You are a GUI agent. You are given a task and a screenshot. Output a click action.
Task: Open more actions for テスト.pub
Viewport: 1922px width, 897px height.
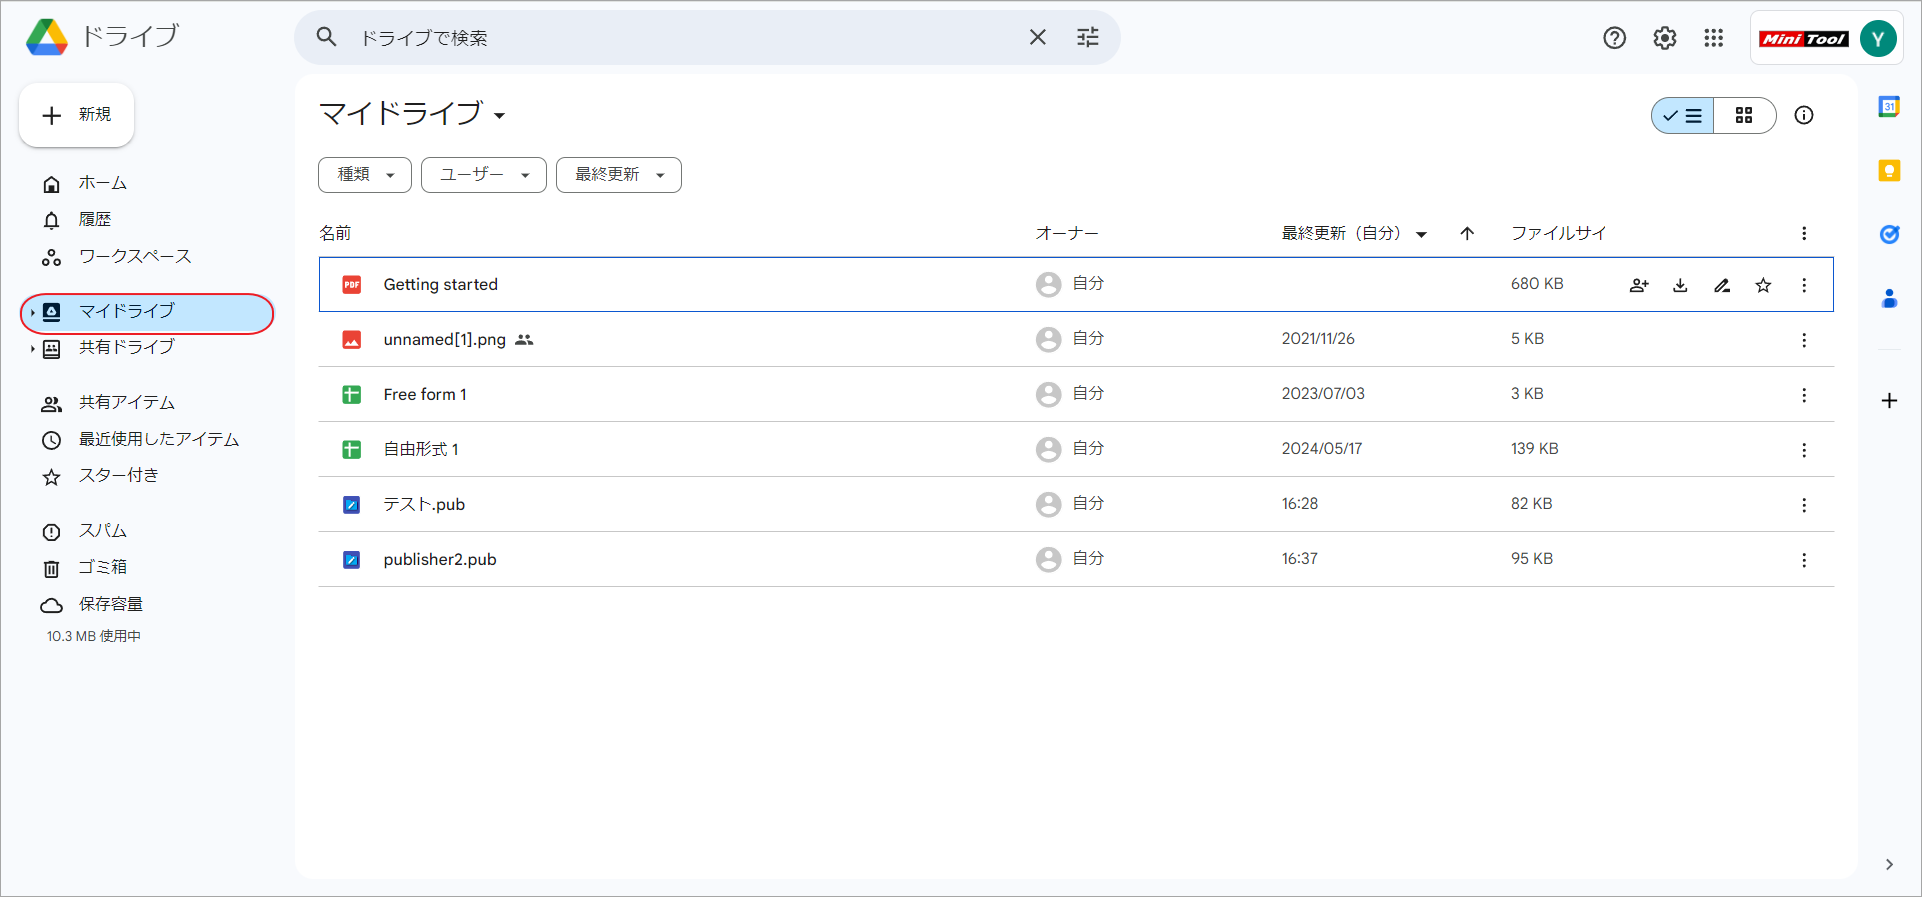pyautogui.click(x=1804, y=505)
